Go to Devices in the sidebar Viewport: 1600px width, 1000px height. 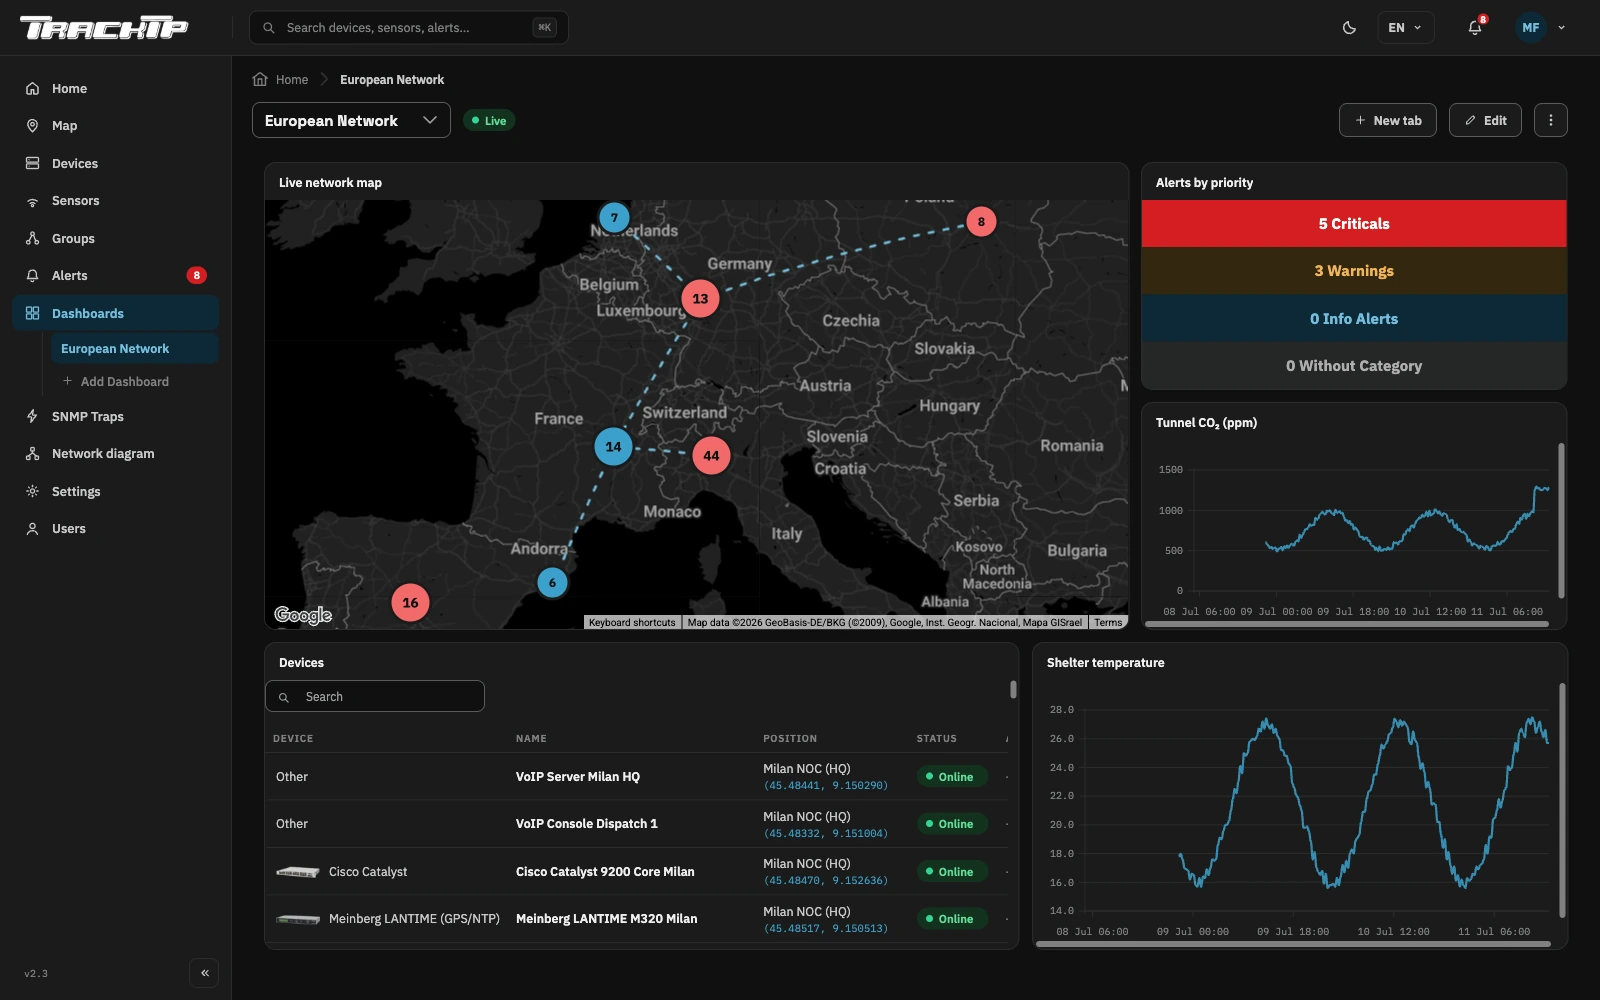116,163
